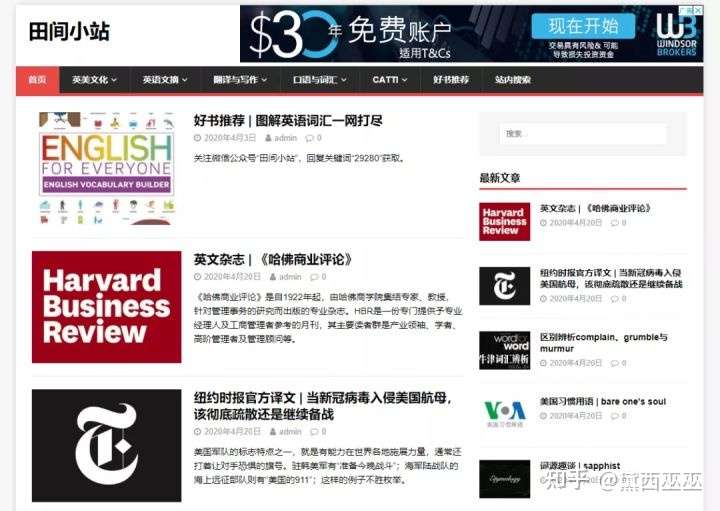Screen dimensions: 720x511
Task: Open main article 英文杂志《哈佛商业评论》
Action: tap(274, 259)
